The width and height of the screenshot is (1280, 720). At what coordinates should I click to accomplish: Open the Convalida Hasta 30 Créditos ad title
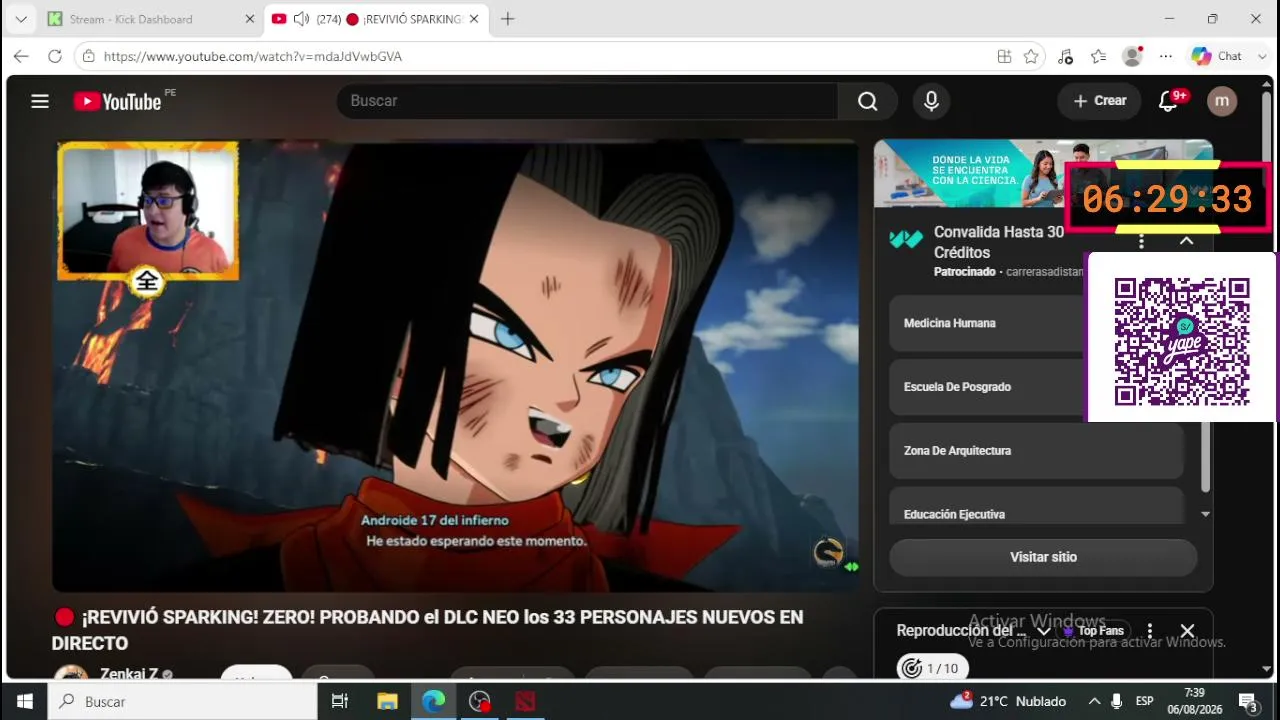click(999, 242)
